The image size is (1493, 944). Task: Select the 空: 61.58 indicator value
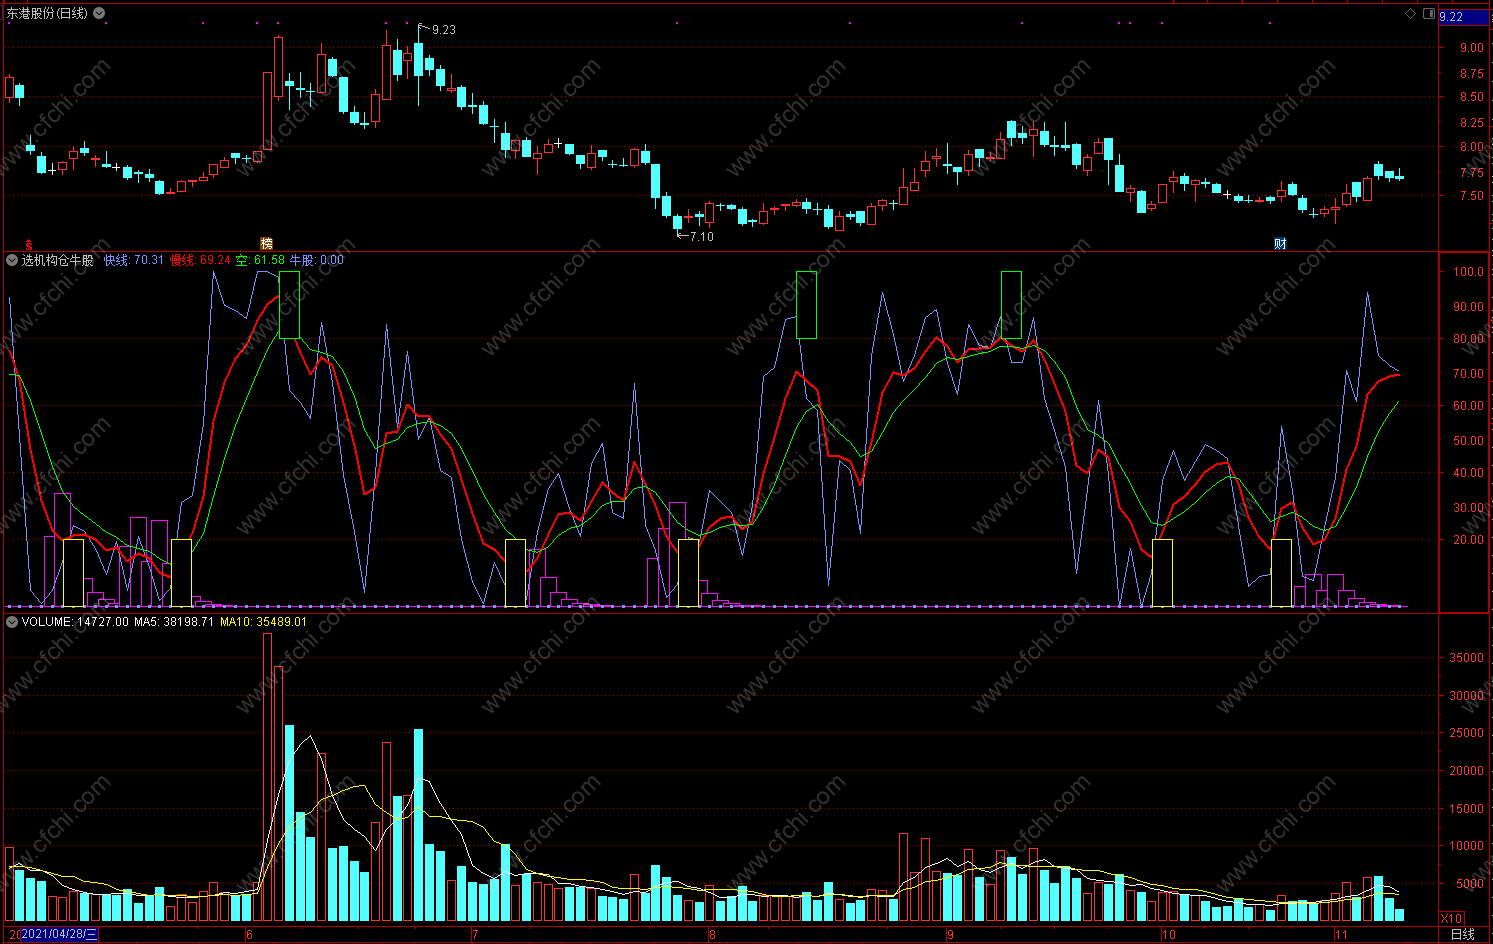pyautogui.click(x=260, y=260)
